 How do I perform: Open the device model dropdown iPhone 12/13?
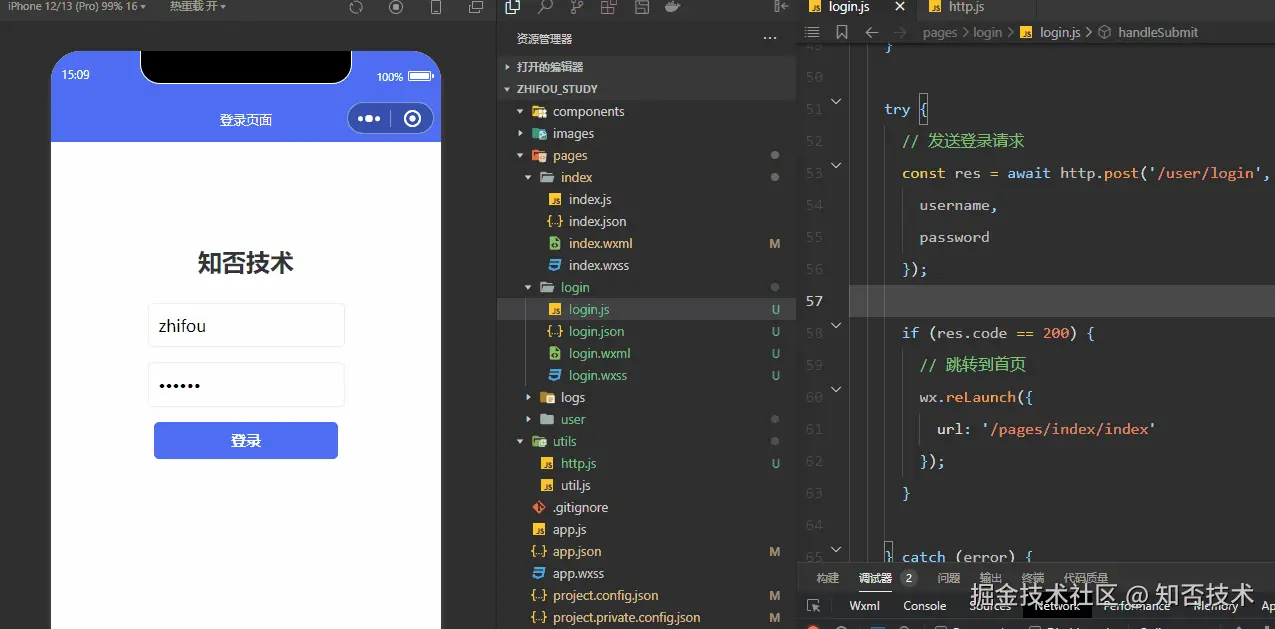click(77, 6)
